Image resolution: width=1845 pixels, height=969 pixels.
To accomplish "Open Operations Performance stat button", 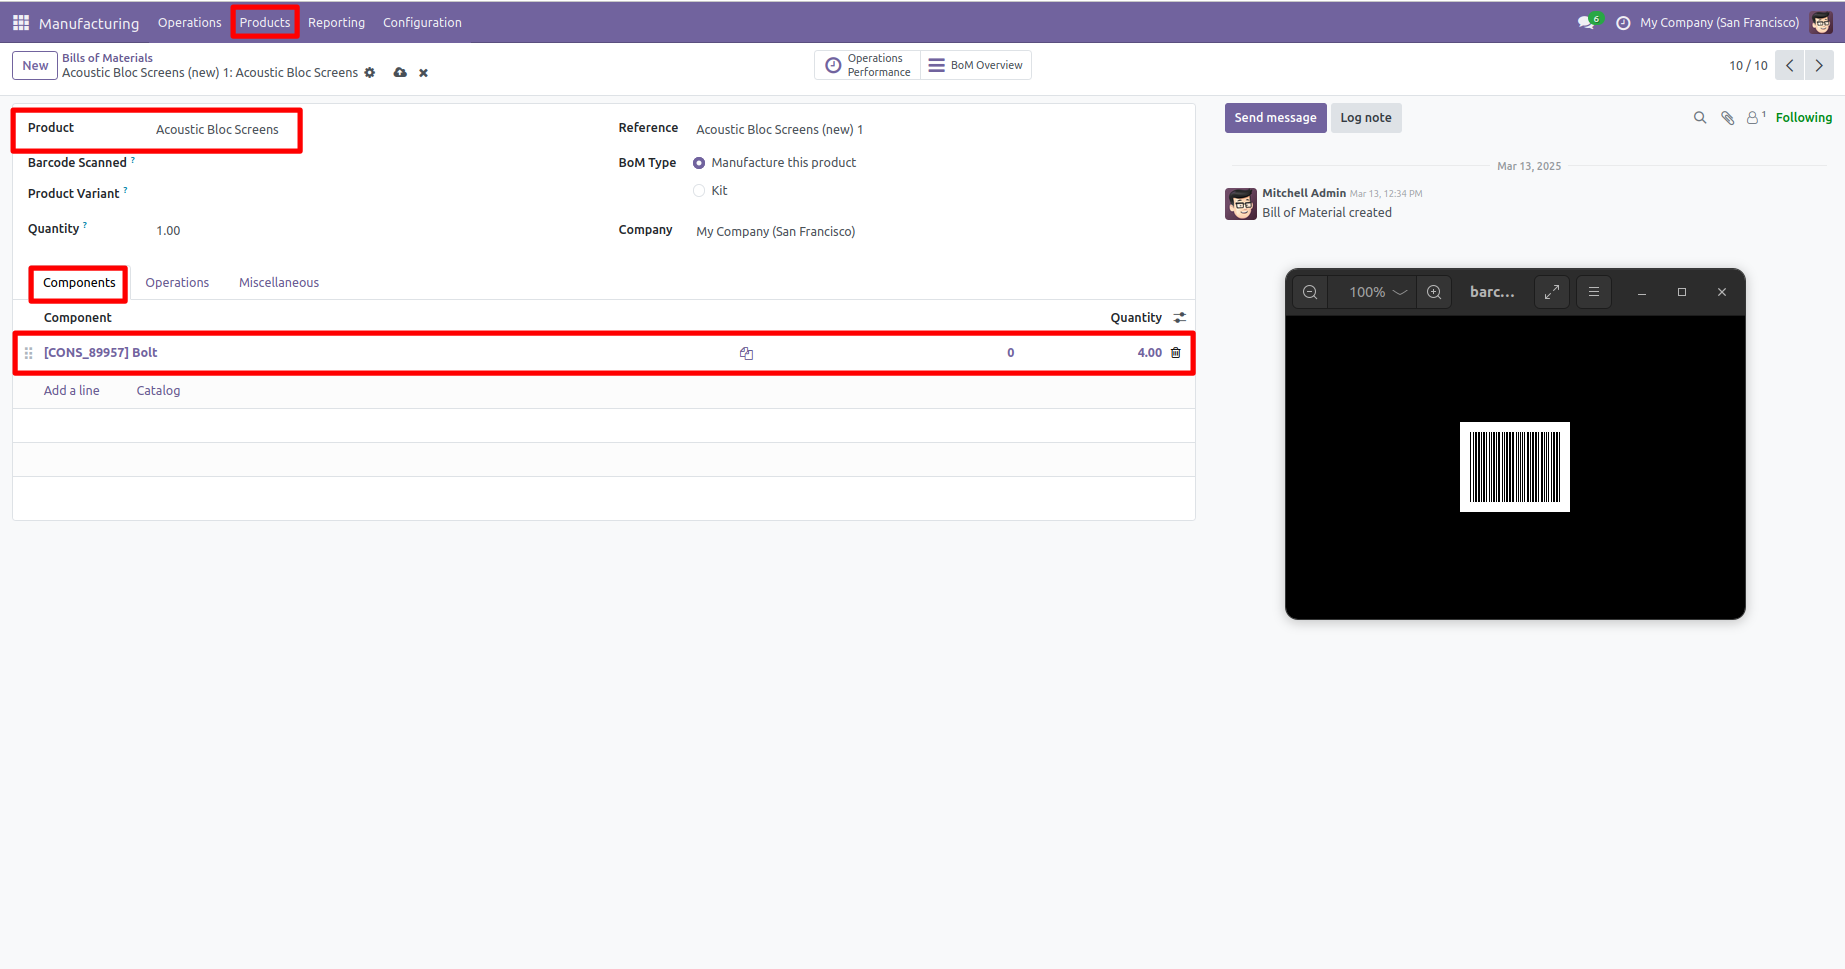I will click(868, 65).
